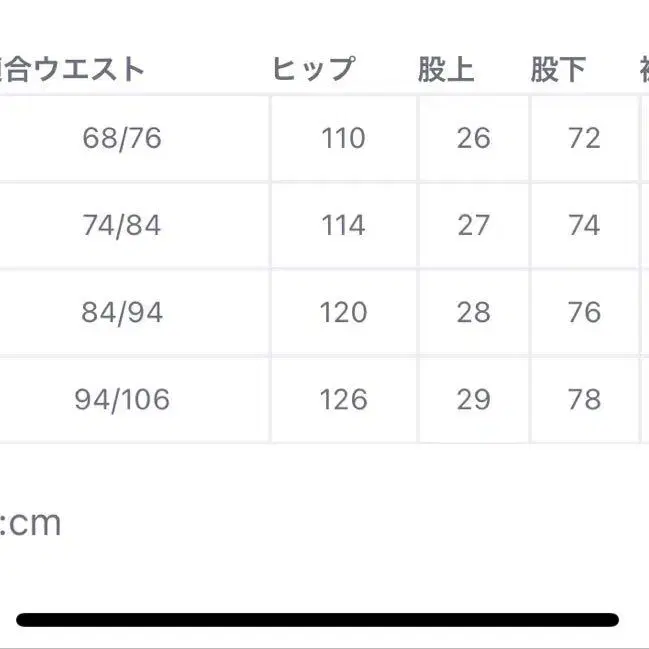This screenshot has height=649, width=649.
Task: Click hip value 110
Action: (x=343, y=138)
